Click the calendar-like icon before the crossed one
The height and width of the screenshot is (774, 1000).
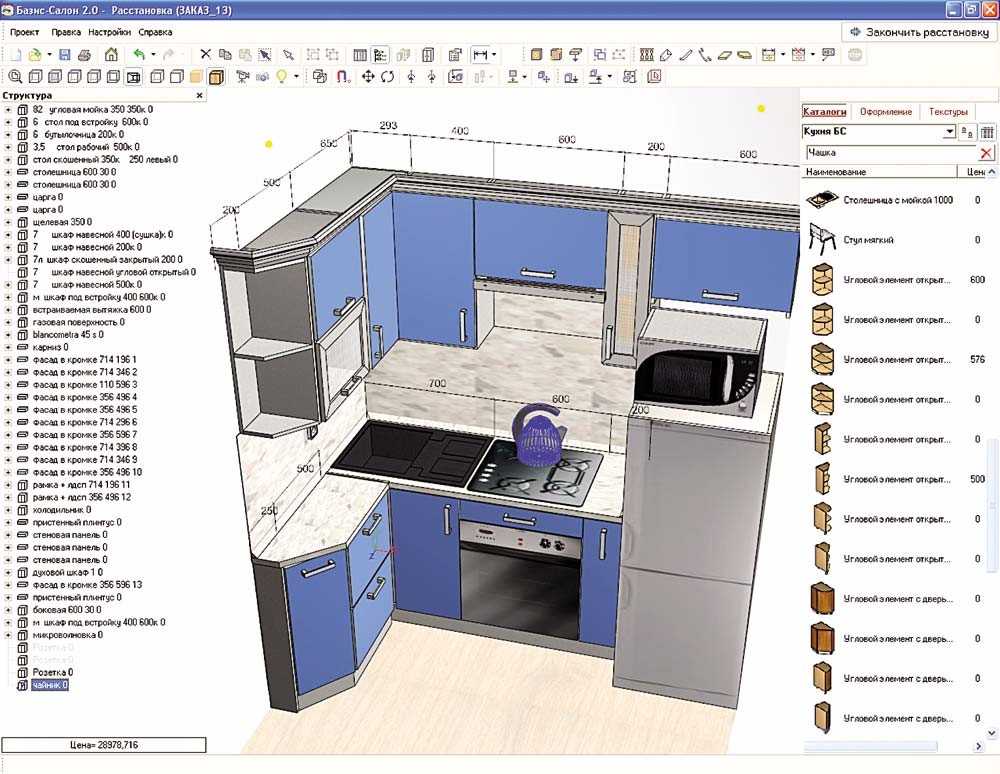(x=768, y=55)
